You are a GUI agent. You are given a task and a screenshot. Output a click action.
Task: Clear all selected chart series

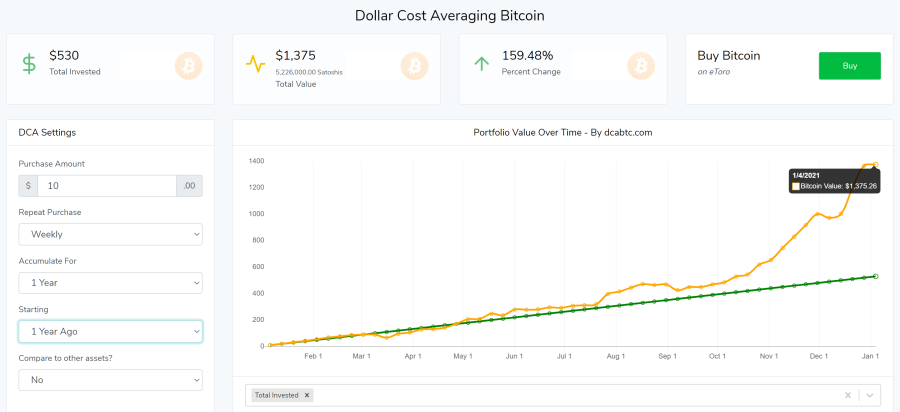click(x=848, y=395)
